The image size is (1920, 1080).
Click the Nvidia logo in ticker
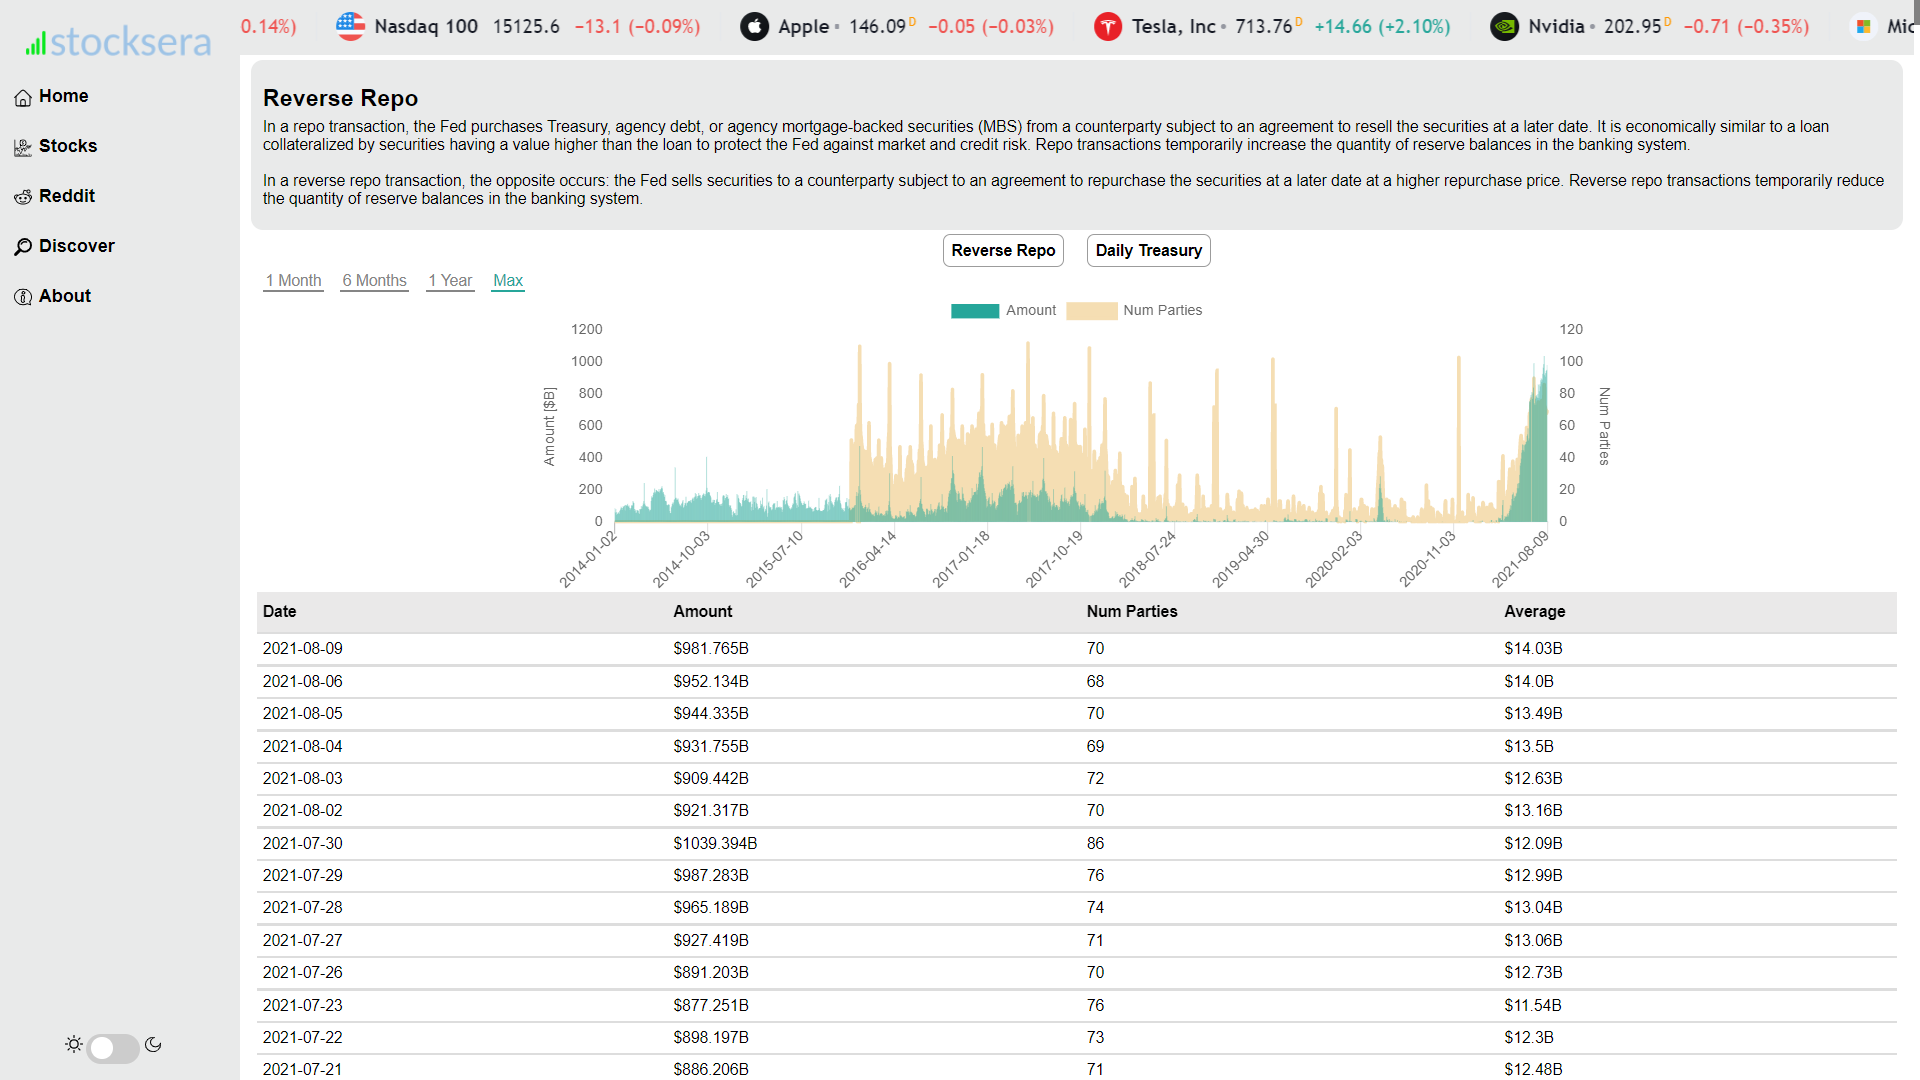(1504, 27)
